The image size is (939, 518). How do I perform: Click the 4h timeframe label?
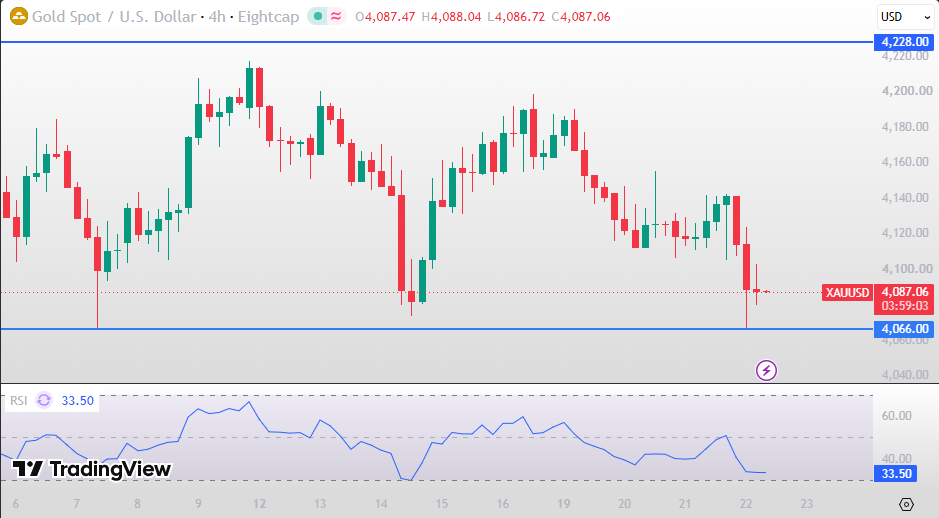point(217,17)
